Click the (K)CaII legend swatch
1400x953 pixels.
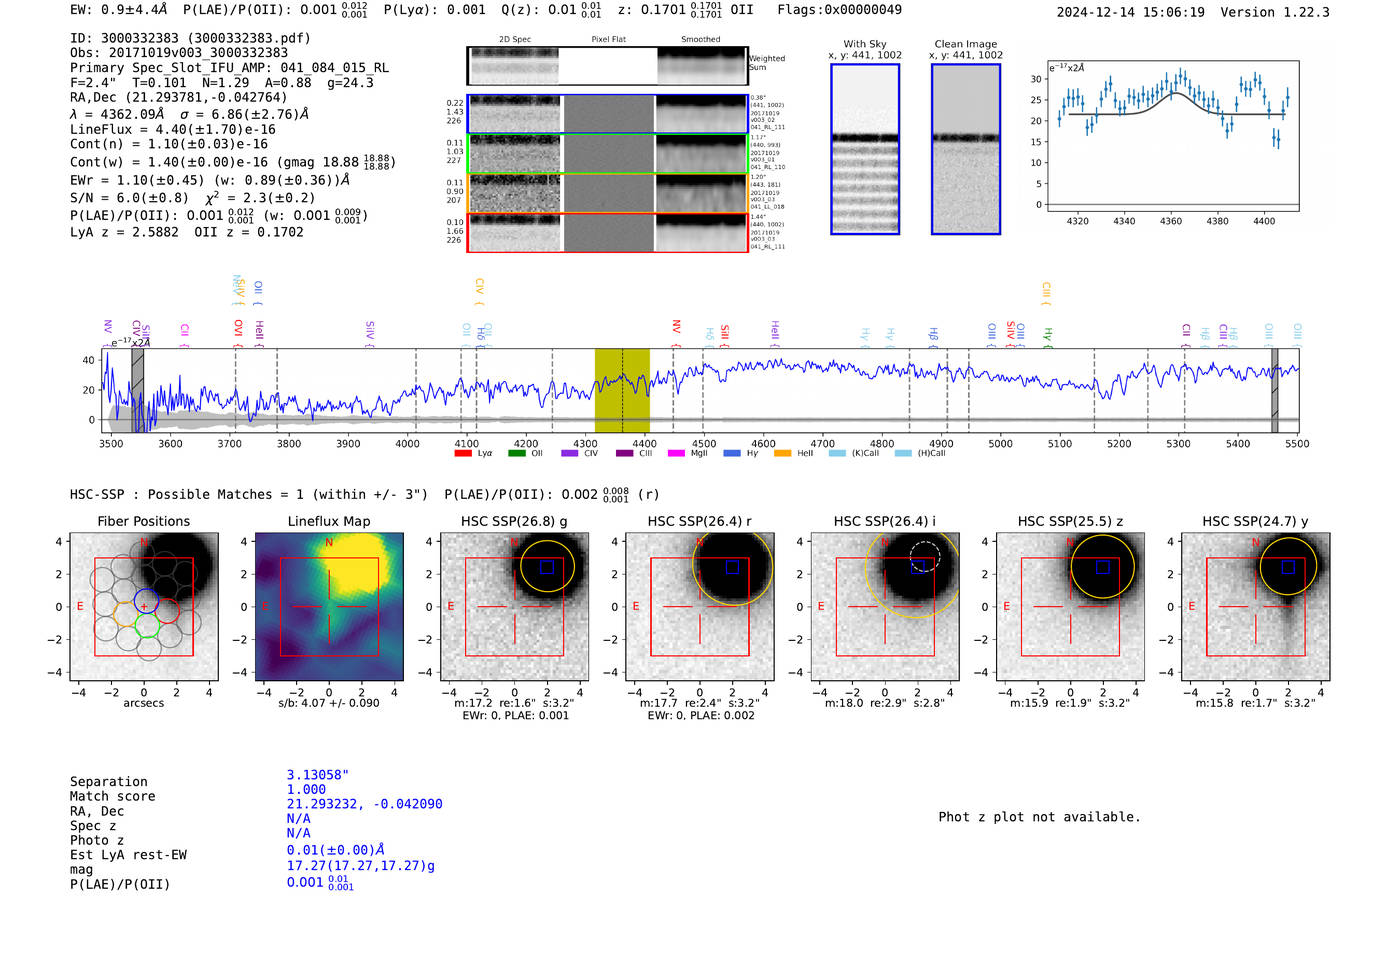[x=837, y=453]
